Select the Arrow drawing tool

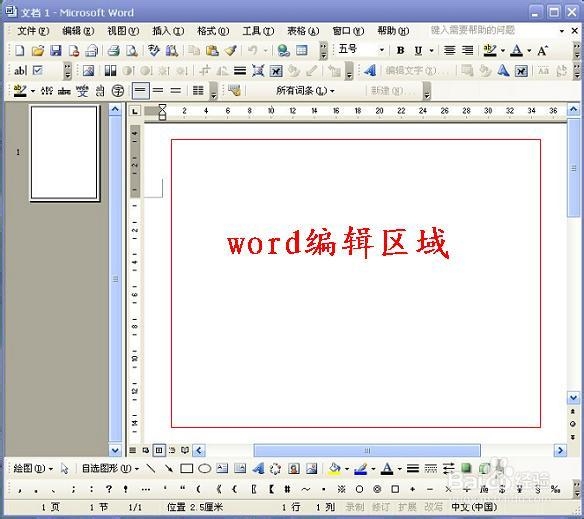(169, 468)
